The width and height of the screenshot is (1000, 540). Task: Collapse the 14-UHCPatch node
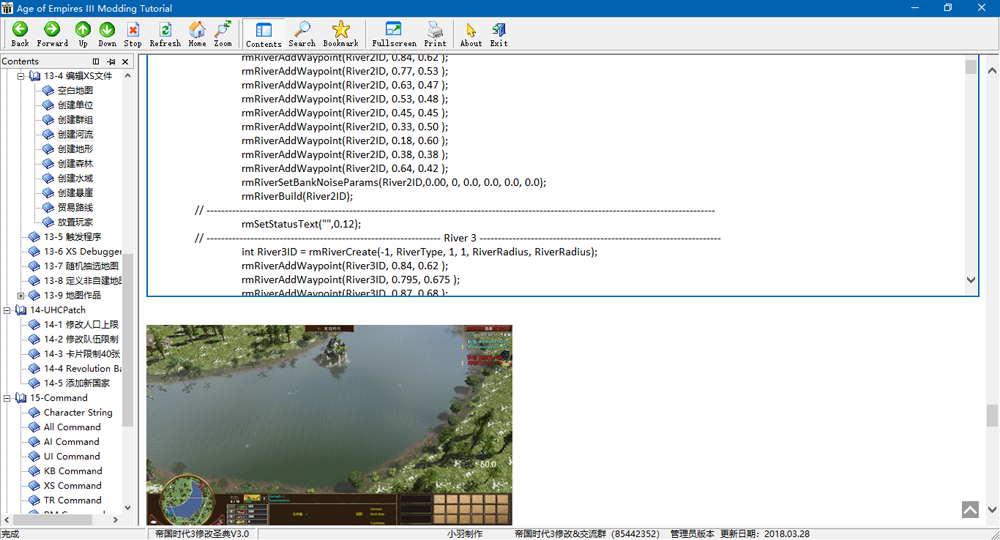(x=7, y=310)
